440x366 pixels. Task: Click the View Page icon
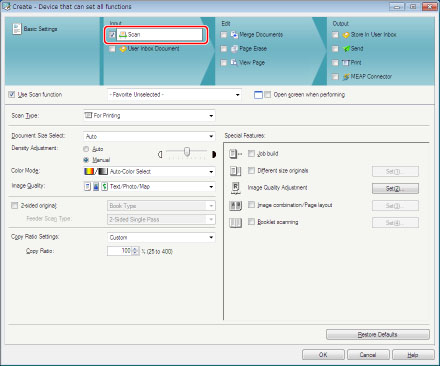[x=234, y=63]
